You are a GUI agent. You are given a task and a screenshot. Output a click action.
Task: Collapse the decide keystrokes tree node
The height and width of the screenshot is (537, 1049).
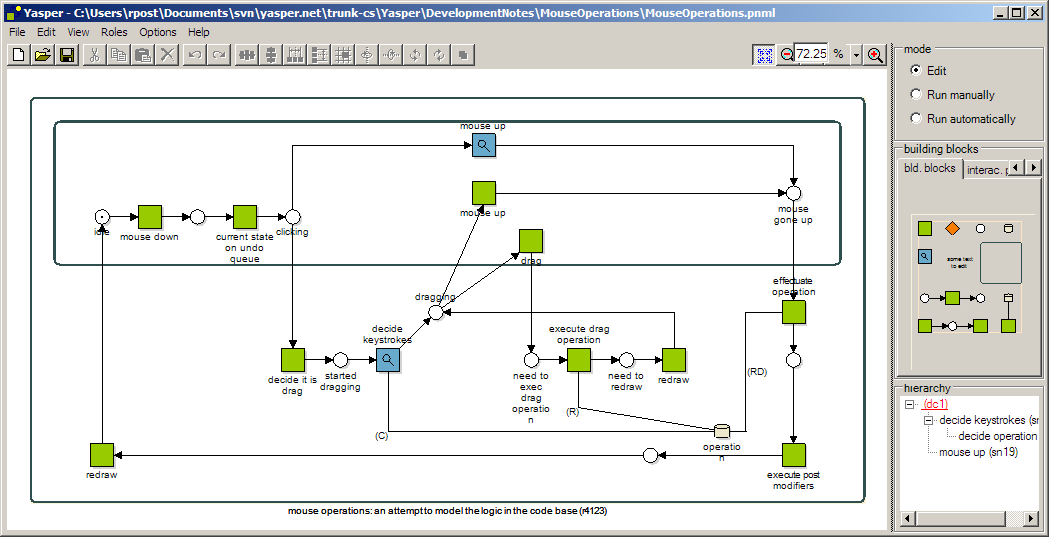coord(929,421)
